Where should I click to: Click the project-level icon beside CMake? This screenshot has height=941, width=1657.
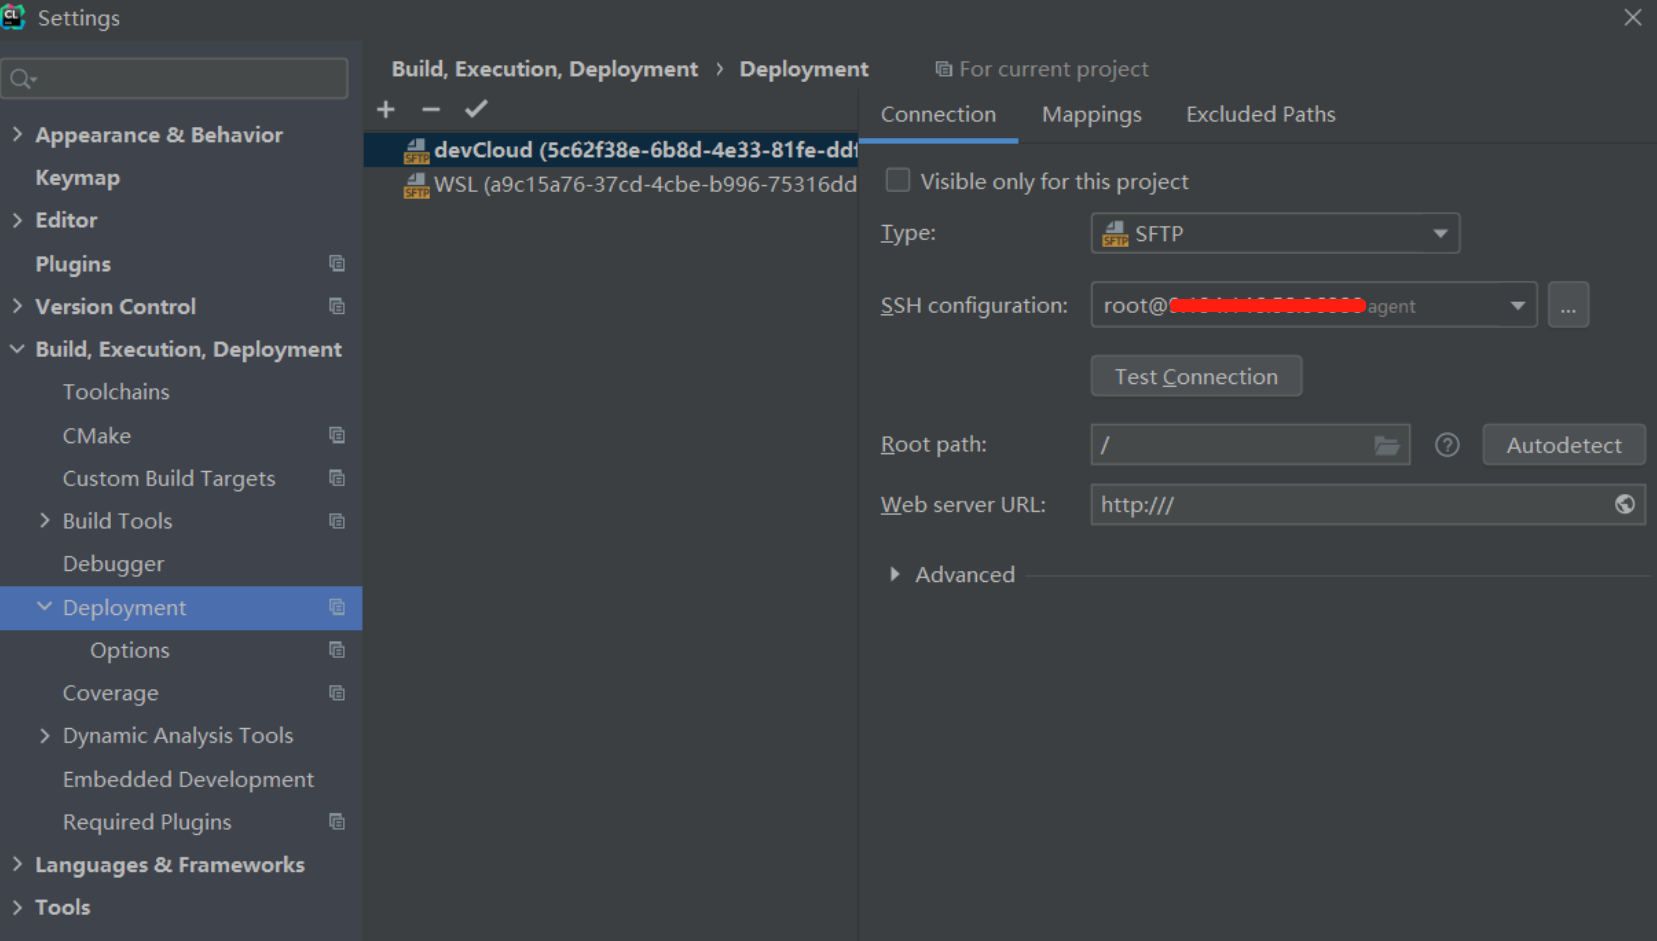click(x=337, y=435)
